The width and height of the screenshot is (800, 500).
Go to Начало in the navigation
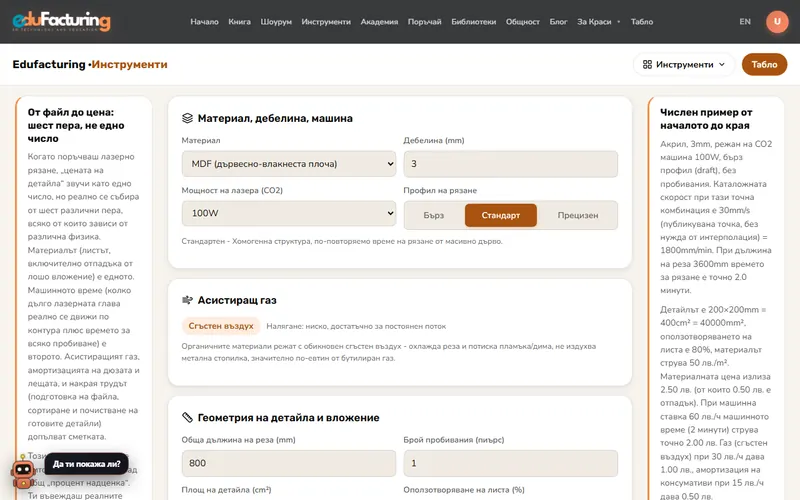pyautogui.click(x=204, y=22)
